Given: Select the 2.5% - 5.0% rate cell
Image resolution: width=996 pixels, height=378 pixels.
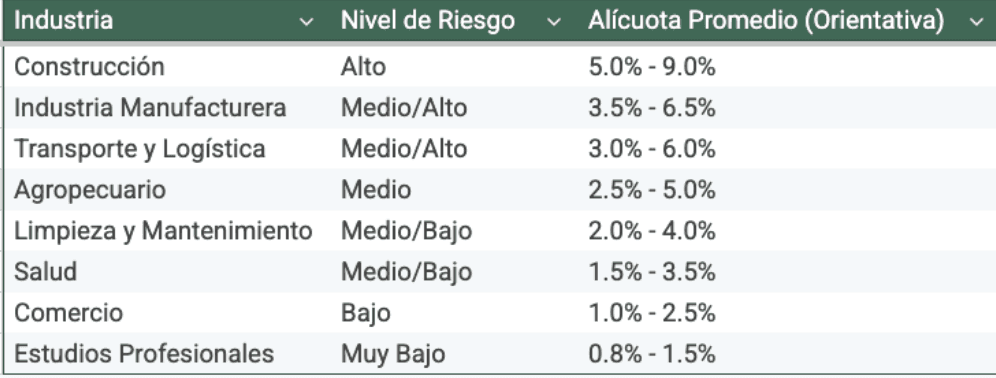Looking at the screenshot, I should point(786,189).
